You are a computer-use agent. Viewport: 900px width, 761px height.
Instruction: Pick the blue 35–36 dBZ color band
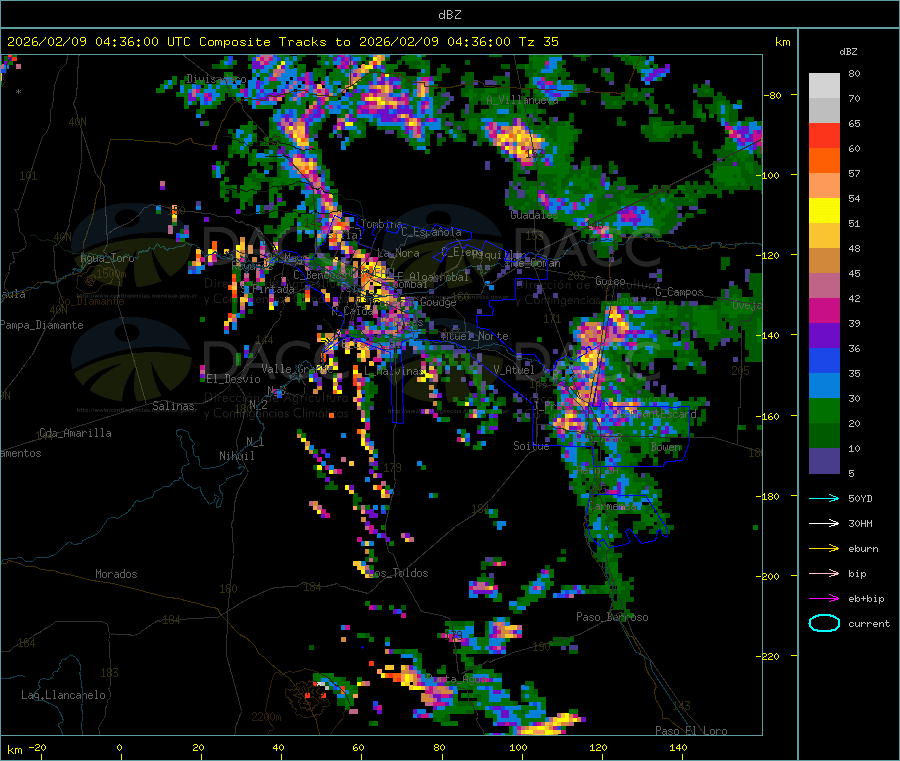click(824, 360)
